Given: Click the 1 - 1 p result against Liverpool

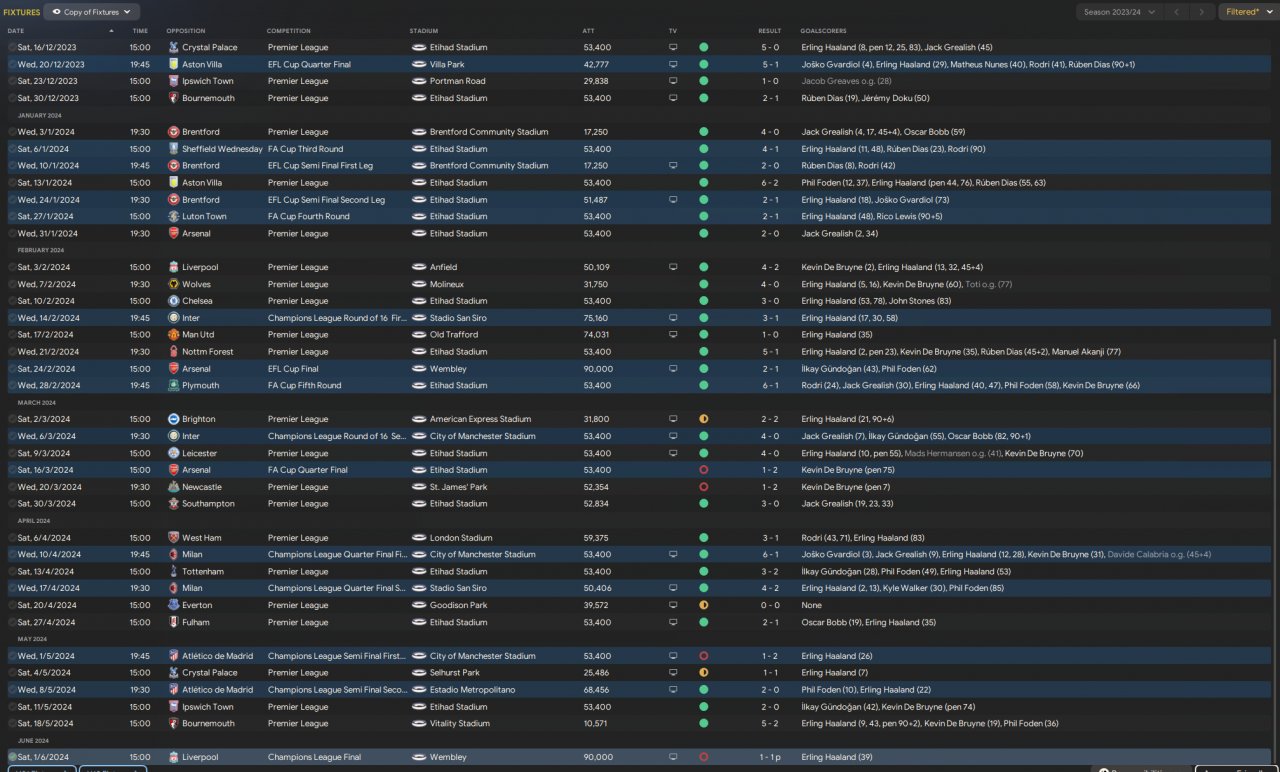Looking at the screenshot, I should 771,757.
